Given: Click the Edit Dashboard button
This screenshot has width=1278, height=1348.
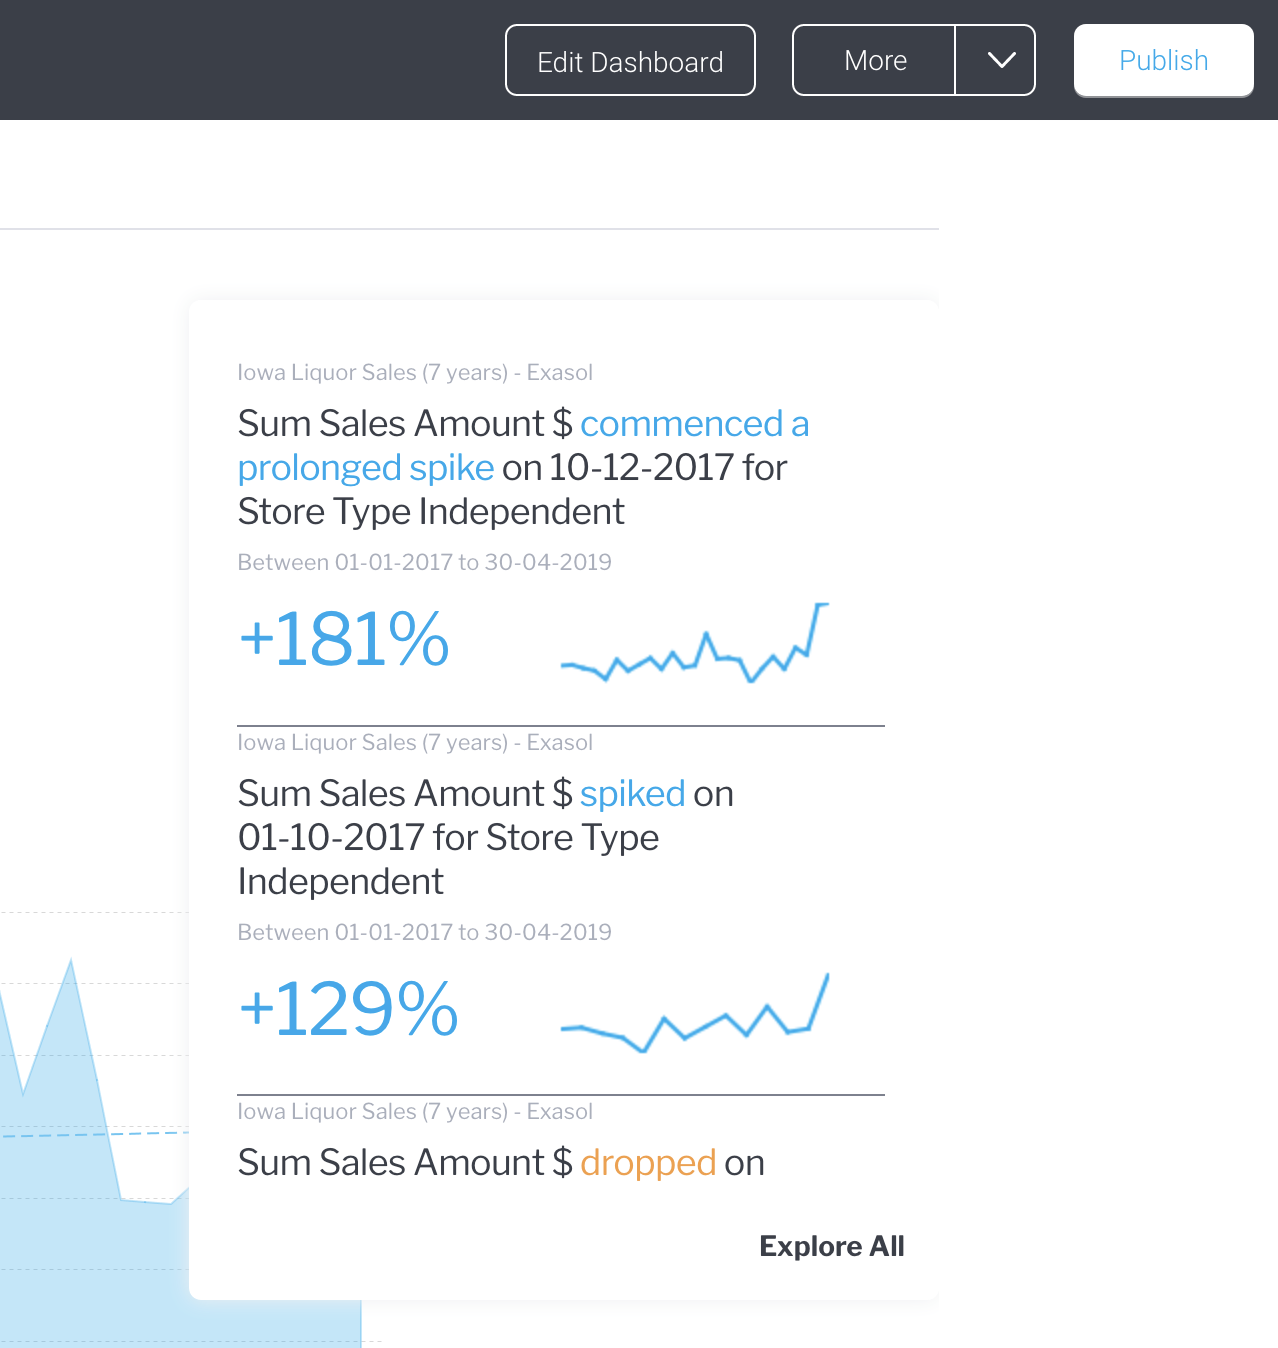Looking at the screenshot, I should pyautogui.click(x=630, y=61).
